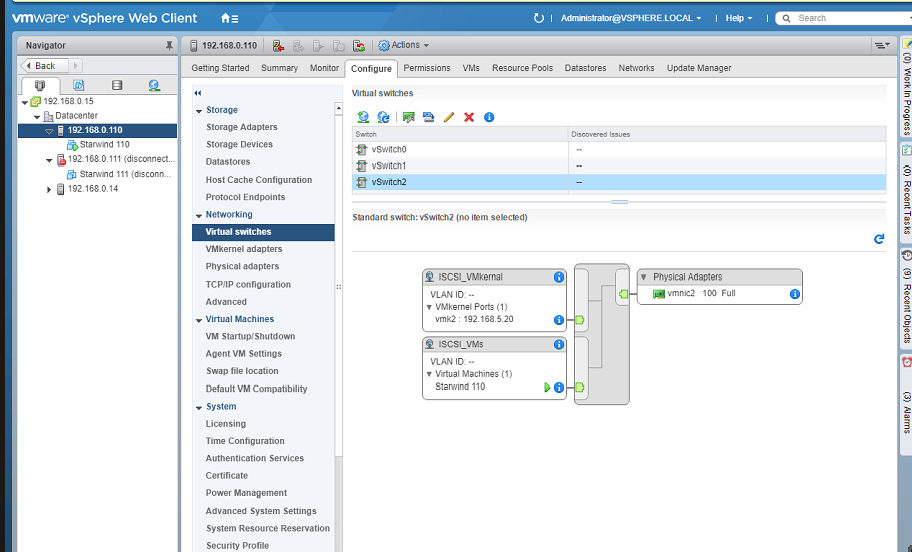Collapse the Configure side menu with double-arrow
Screen dimensions: 912x552
point(198,93)
